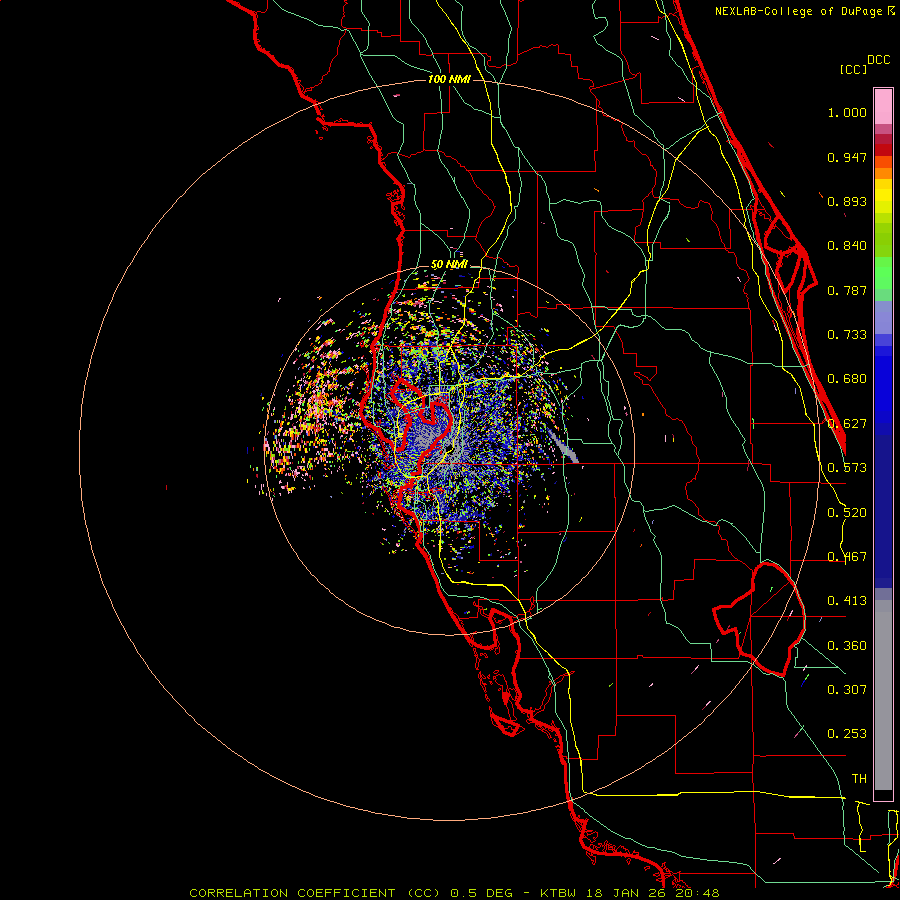Click the 0.893 legend value
Viewport: 900px width, 900px height.
pos(847,201)
